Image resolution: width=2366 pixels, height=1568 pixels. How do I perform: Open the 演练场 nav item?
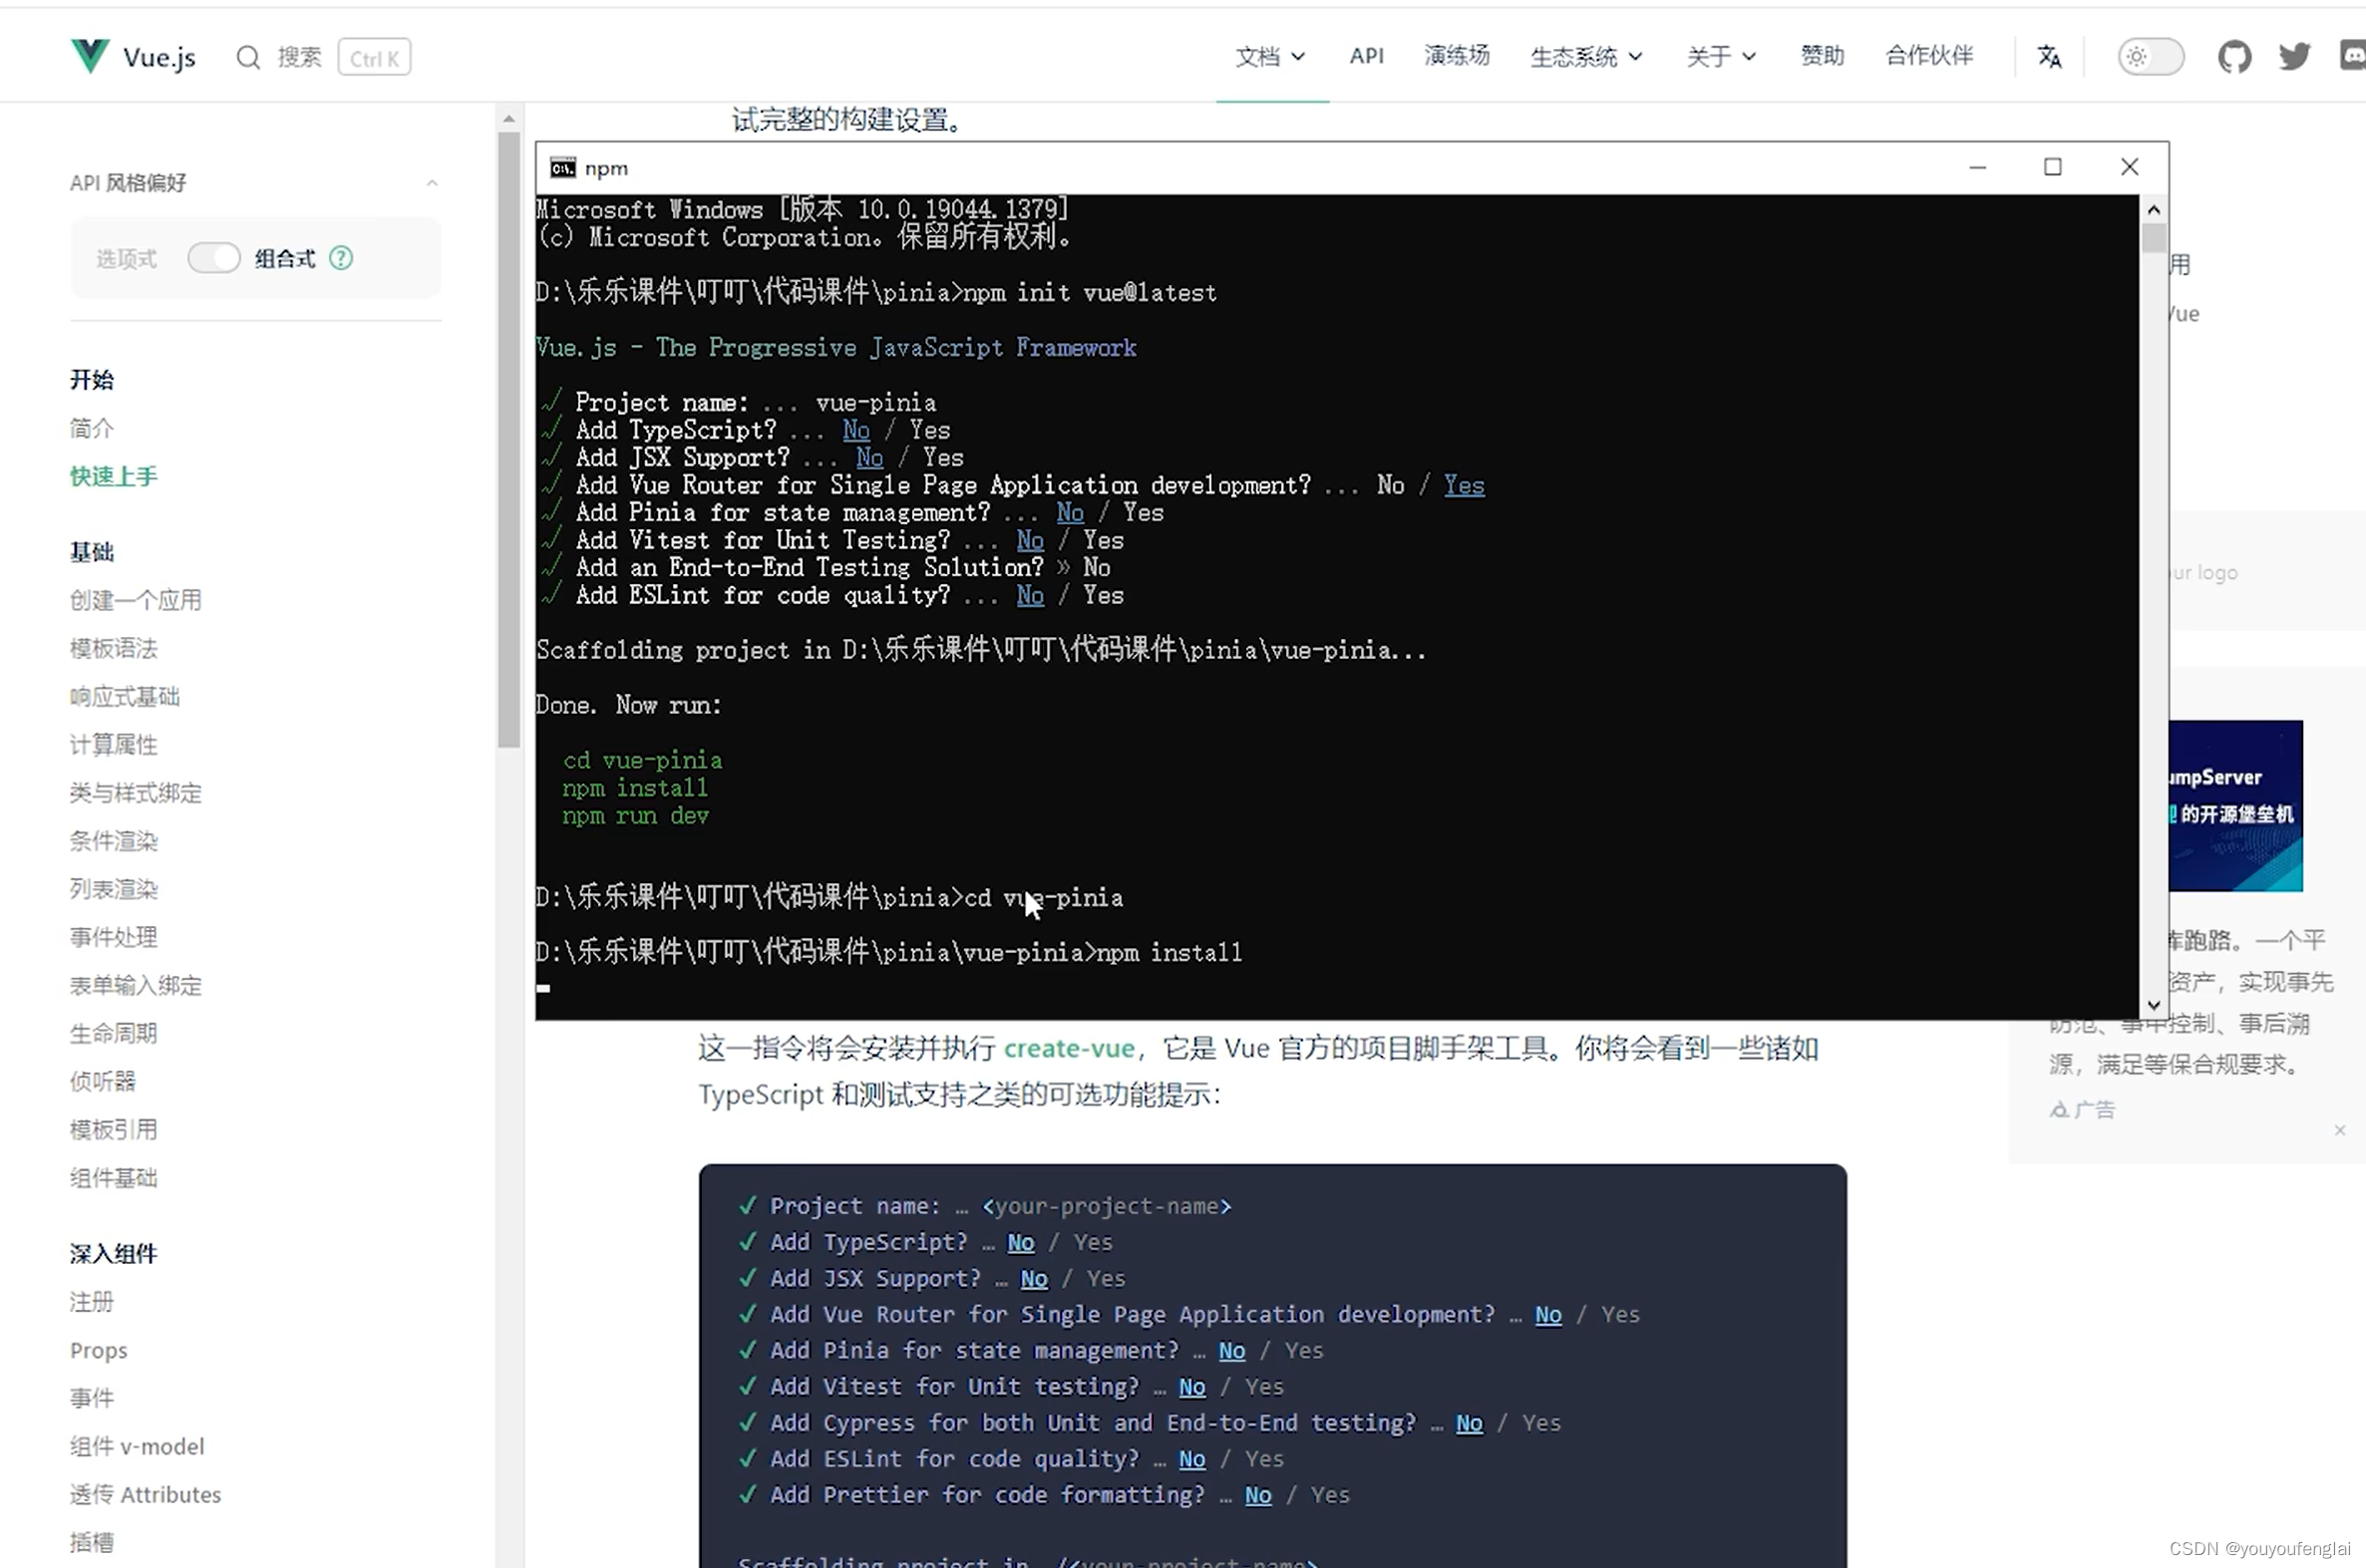tap(1457, 56)
